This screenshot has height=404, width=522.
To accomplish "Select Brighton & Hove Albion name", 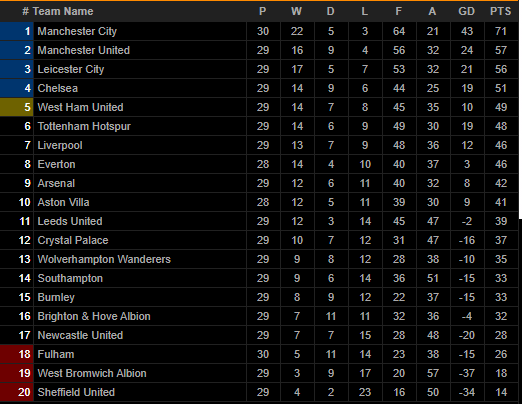I will [94, 316].
